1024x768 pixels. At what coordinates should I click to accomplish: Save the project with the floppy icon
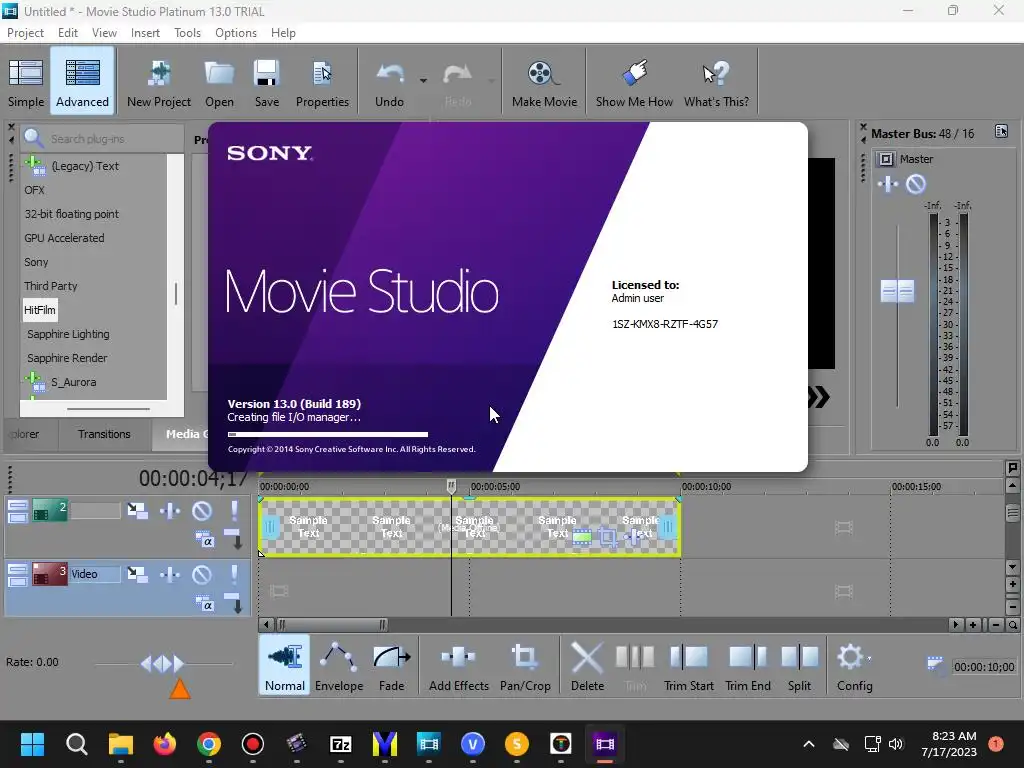[266, 82]
